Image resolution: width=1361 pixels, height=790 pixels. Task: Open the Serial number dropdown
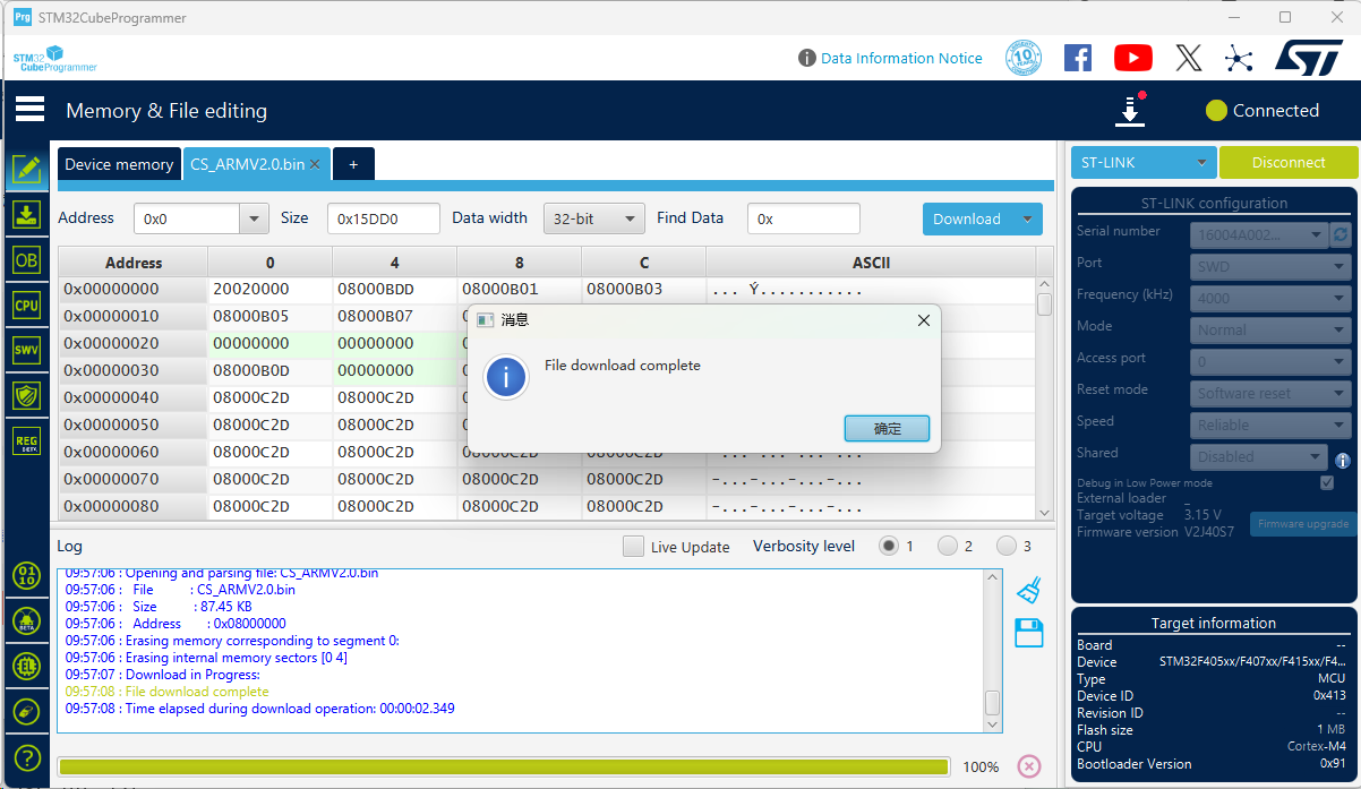coord(1259,235)
